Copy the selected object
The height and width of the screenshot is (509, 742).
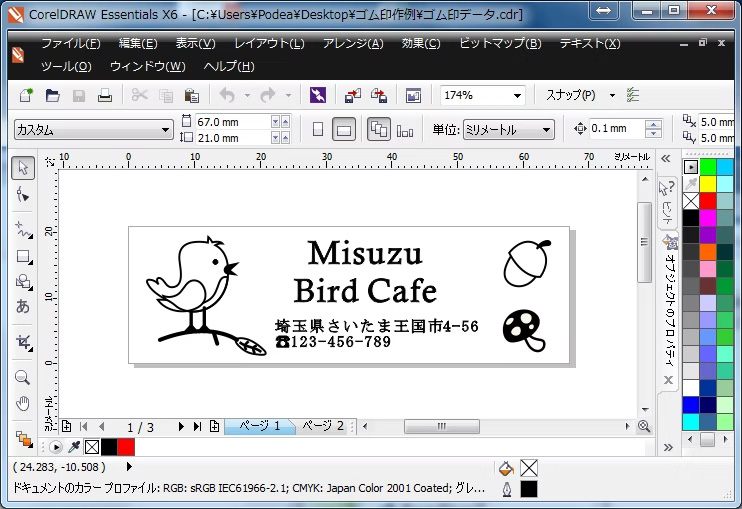tap(166, 95)
